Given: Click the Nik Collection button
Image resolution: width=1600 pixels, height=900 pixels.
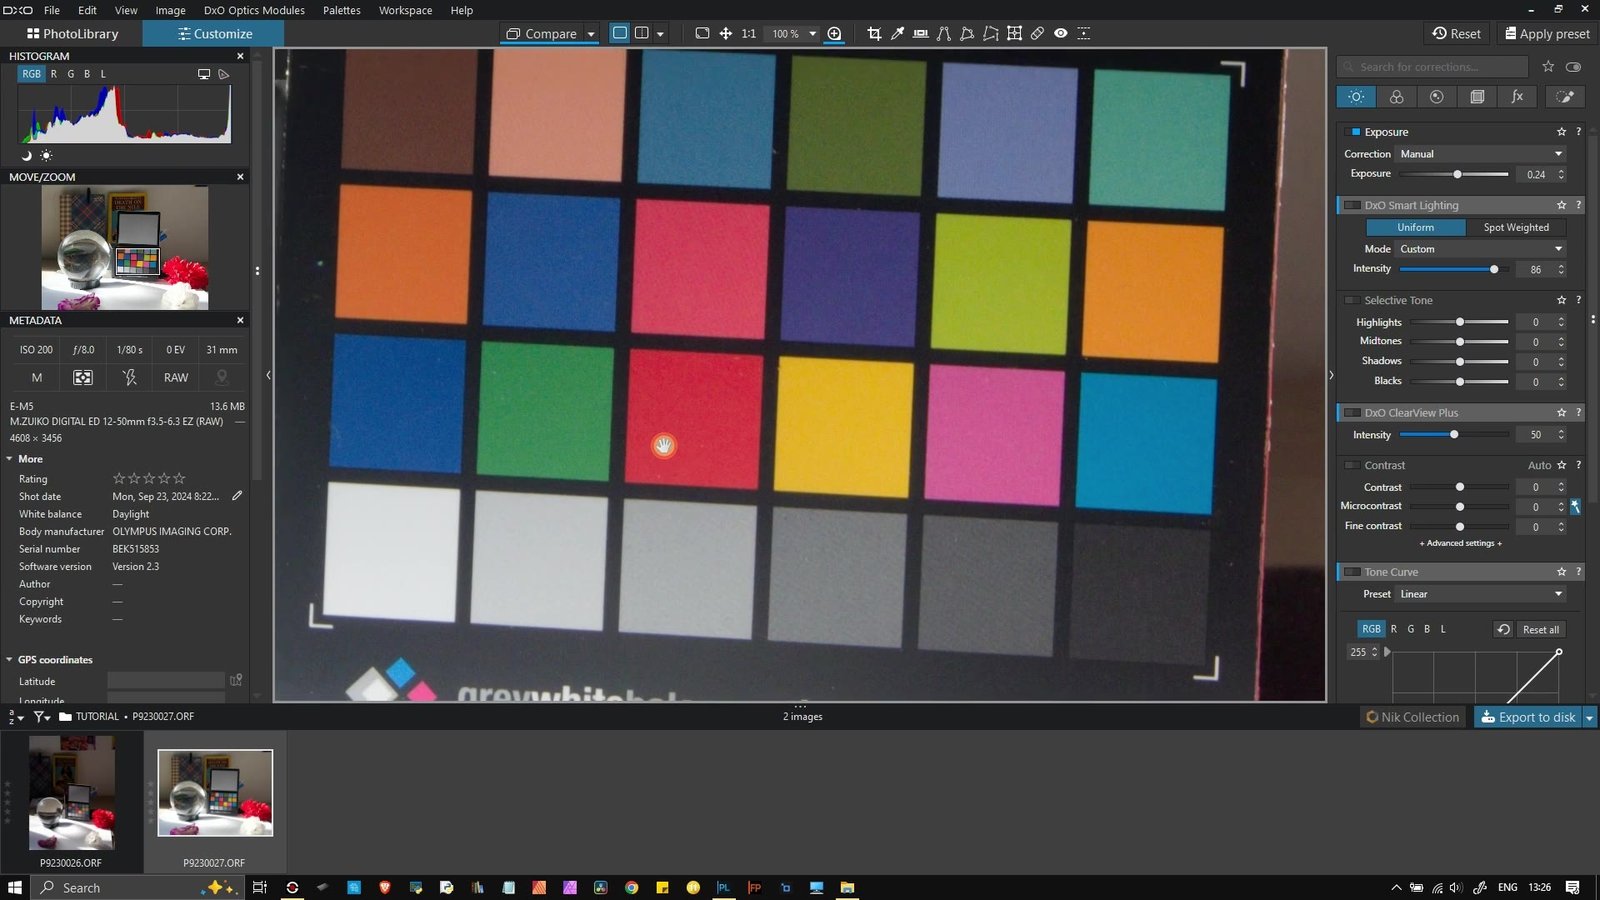Looking at the screenshot, I should click(x=1413, y=717).
